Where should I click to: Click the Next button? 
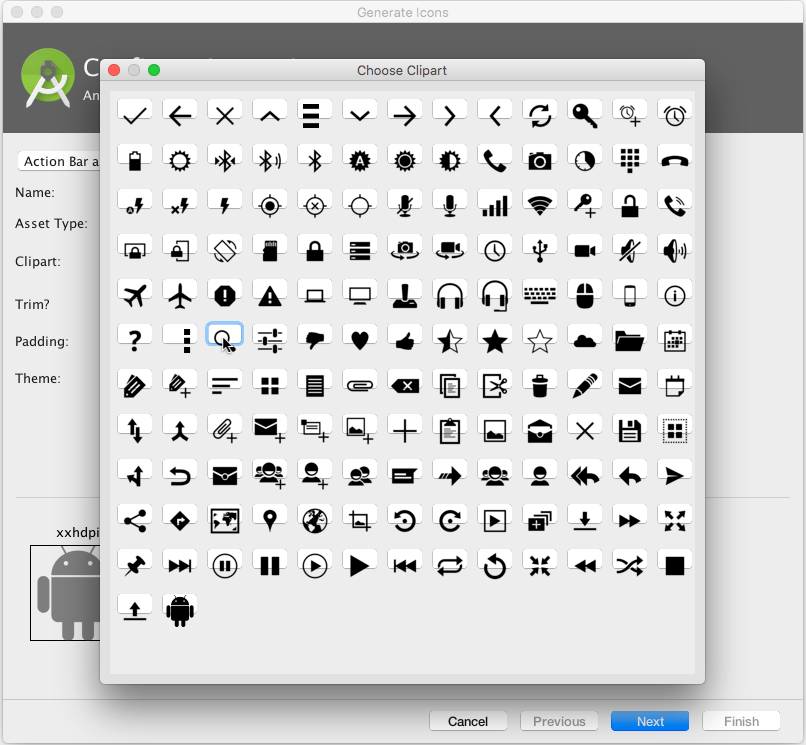pyautogui.click(x=649, y=720)
